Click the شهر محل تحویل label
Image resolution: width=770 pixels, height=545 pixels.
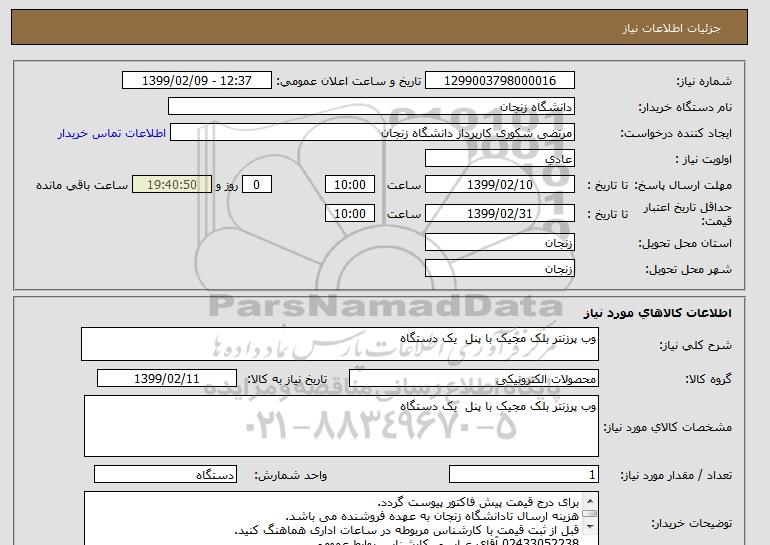click(688, 269)
